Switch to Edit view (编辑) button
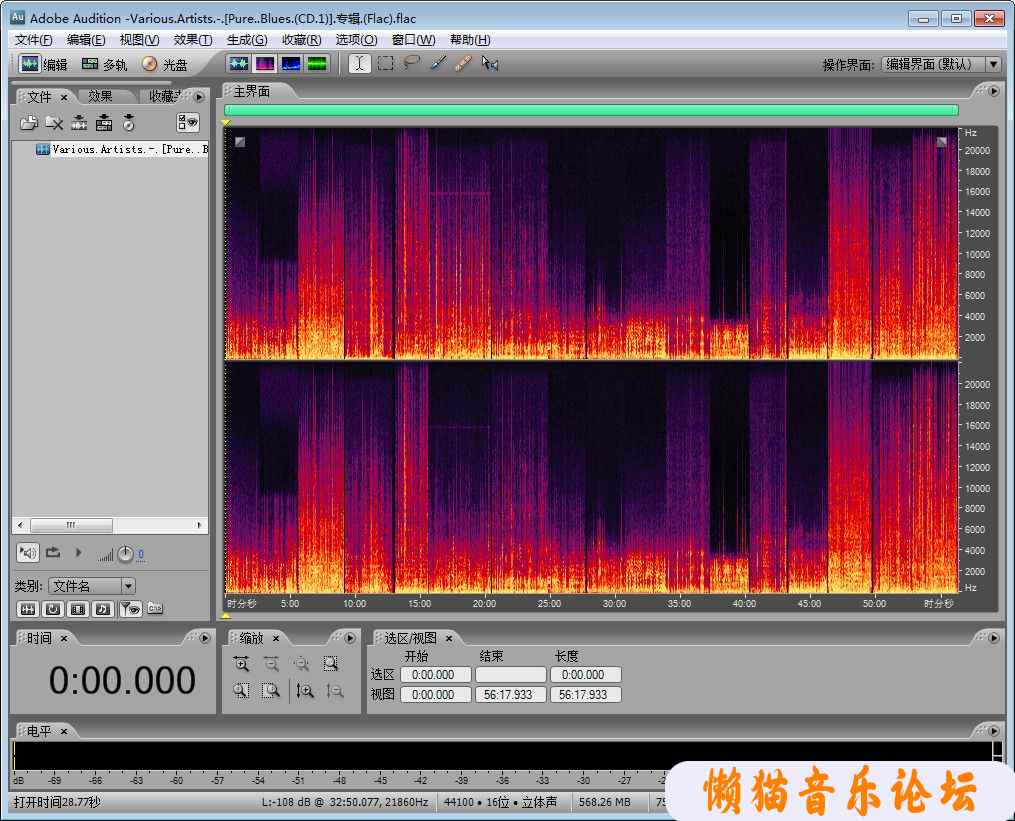This screenshot has height=821, width=1015. click(x=43, y=64)
